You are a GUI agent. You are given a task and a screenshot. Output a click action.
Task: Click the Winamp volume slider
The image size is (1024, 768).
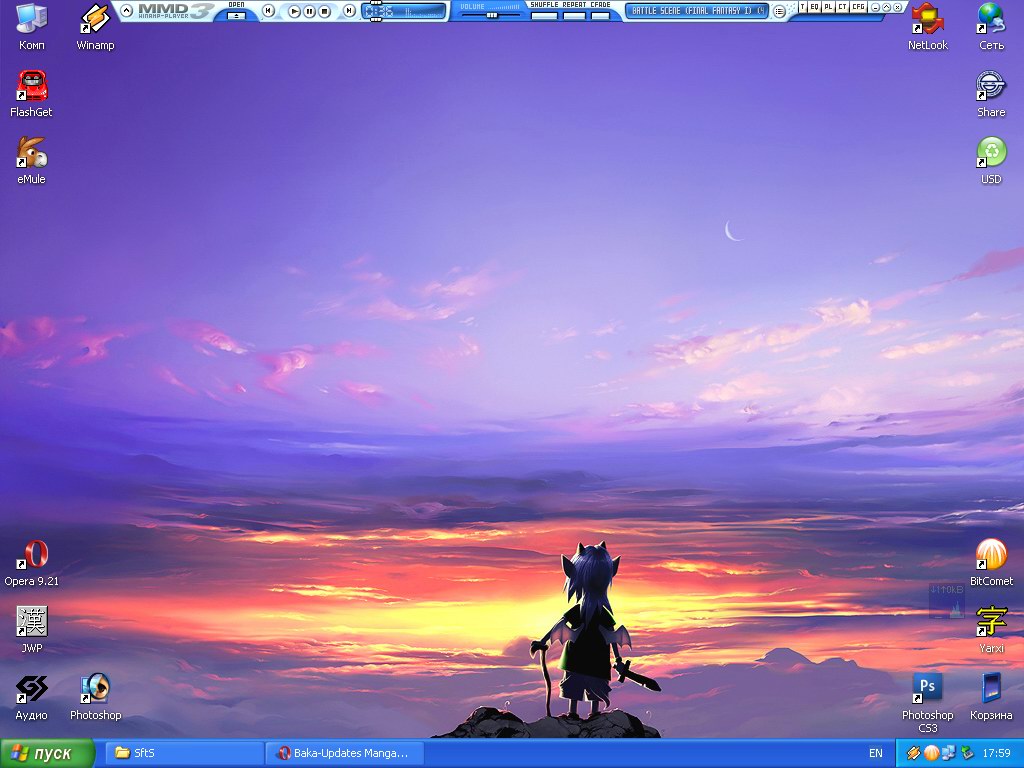[x=490, y=15]
